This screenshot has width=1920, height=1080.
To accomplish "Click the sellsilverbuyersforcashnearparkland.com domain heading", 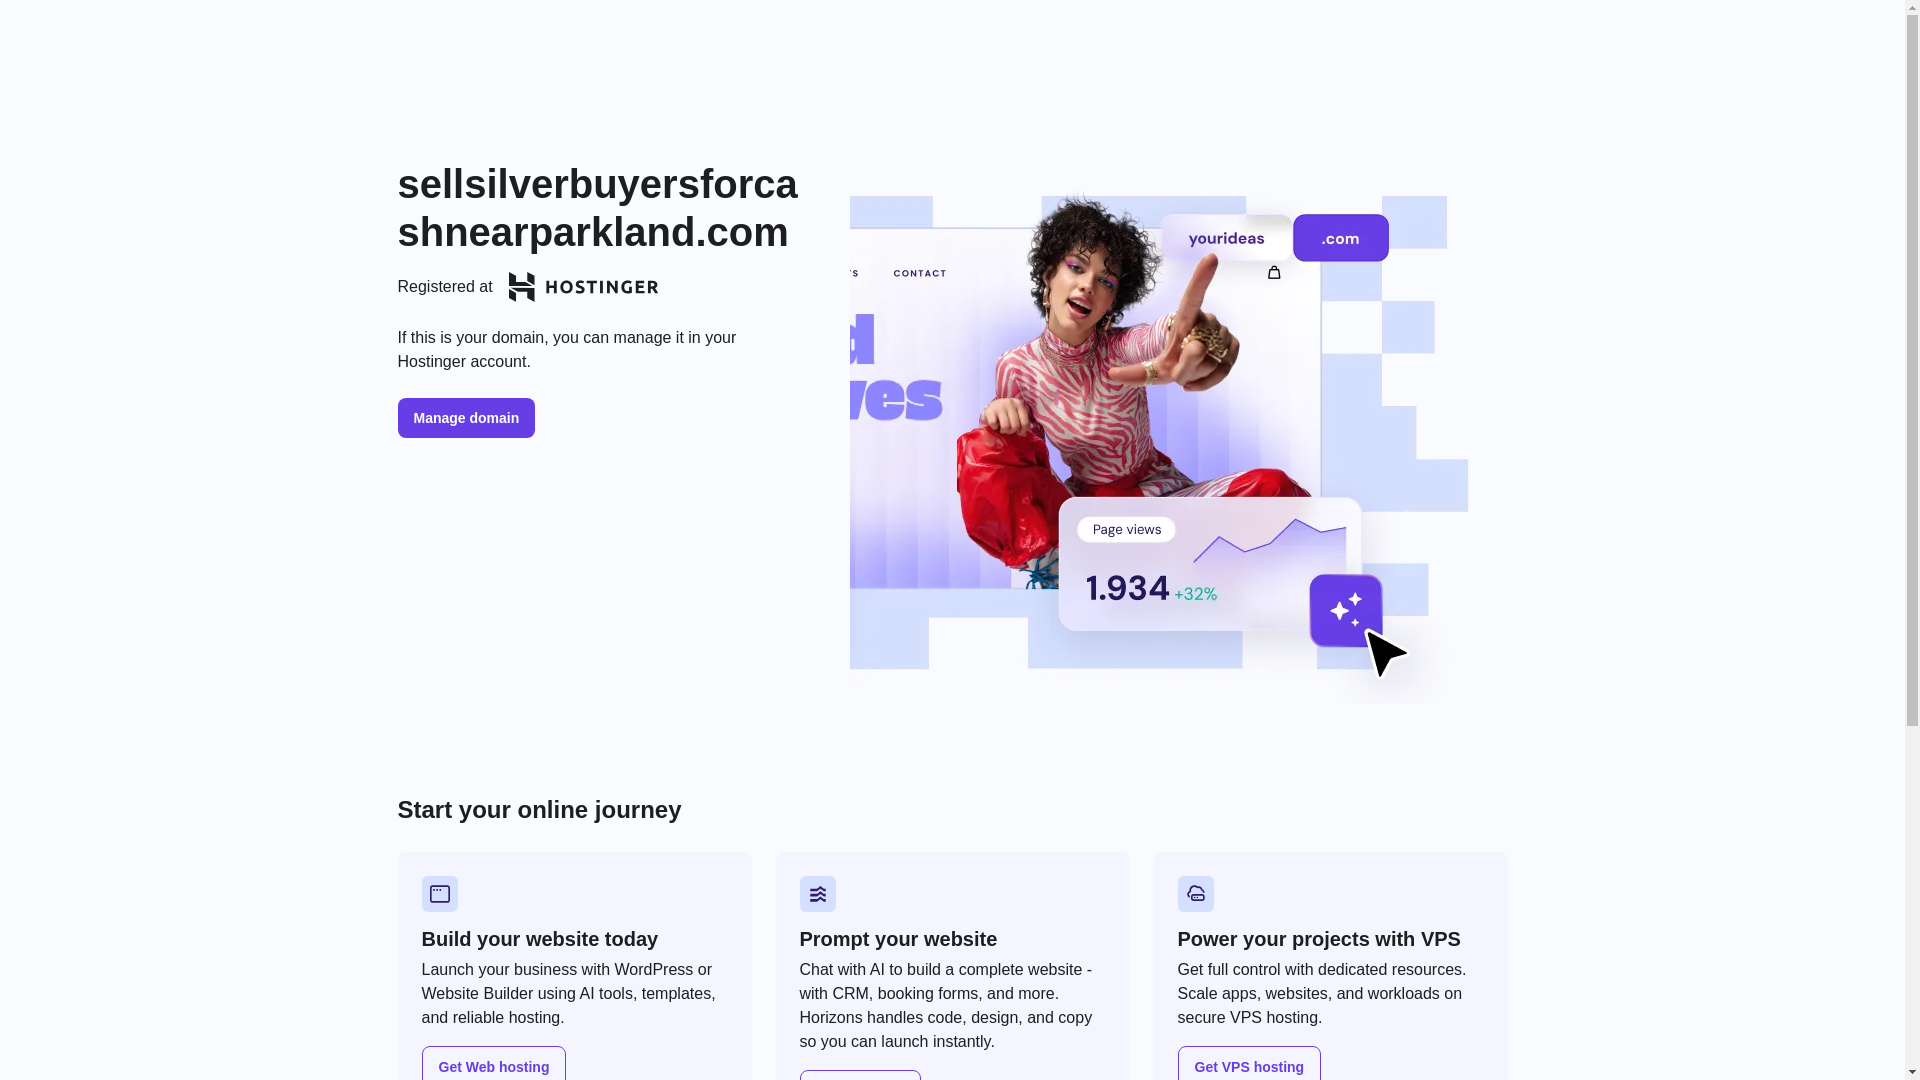I will (x=598, y=208).
